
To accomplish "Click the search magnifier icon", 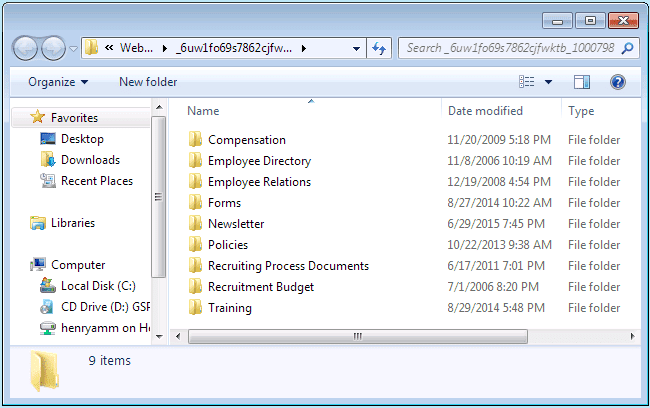I will pos(628,48).
